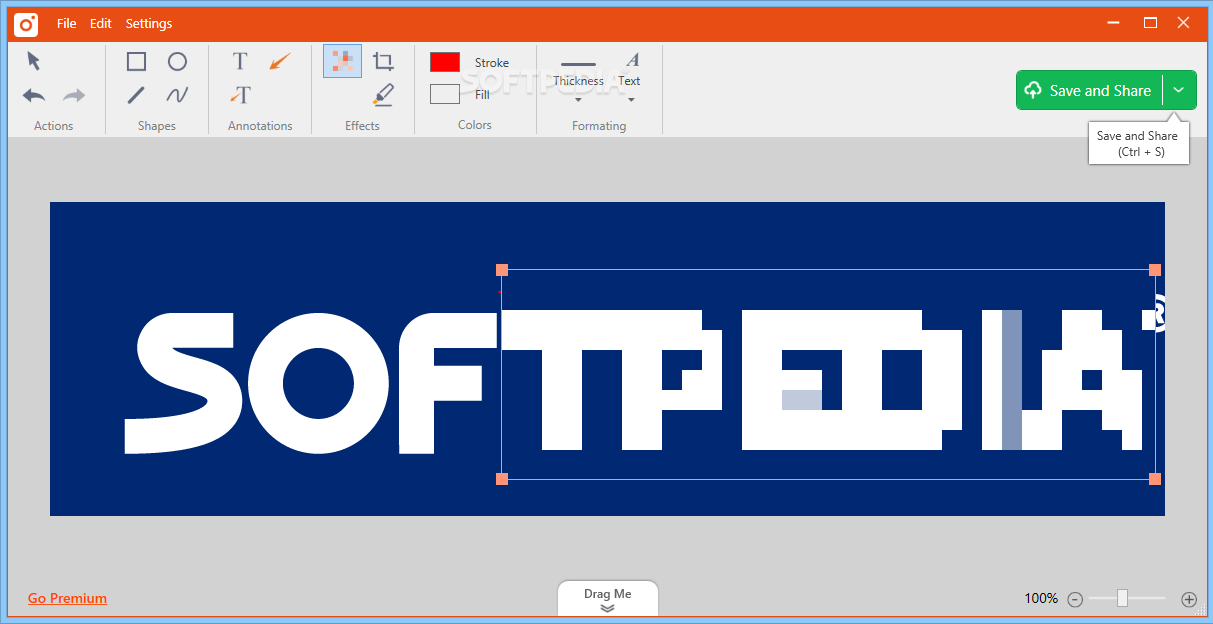Select the pointer selection tool
This screenshot has width=1213, height=624.
tap(34, 61)
